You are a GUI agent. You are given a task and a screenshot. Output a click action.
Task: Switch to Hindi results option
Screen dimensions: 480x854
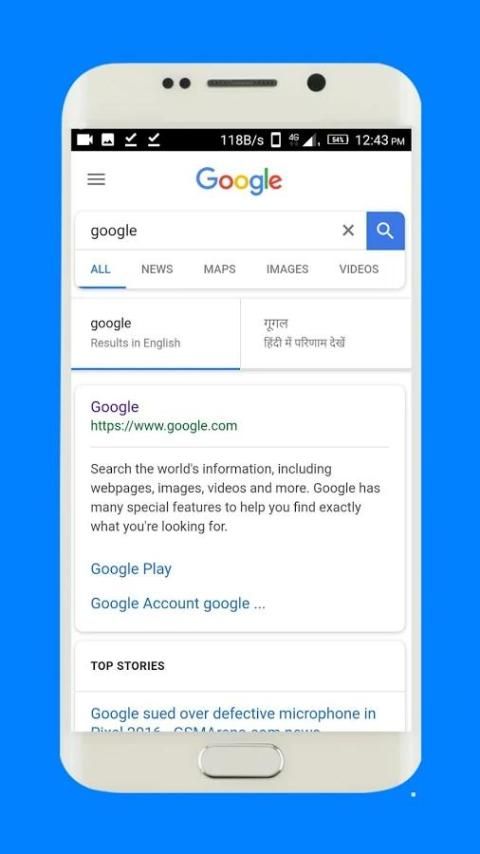(326, 333)
